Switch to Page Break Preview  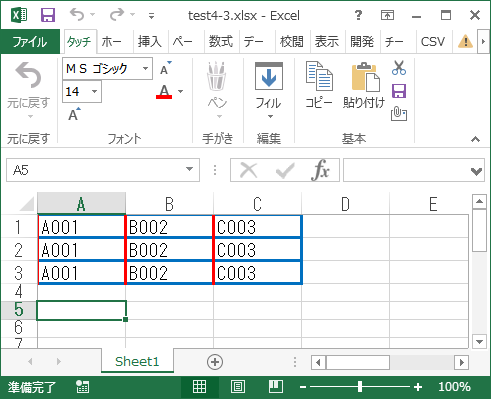[x=276, y=387]
